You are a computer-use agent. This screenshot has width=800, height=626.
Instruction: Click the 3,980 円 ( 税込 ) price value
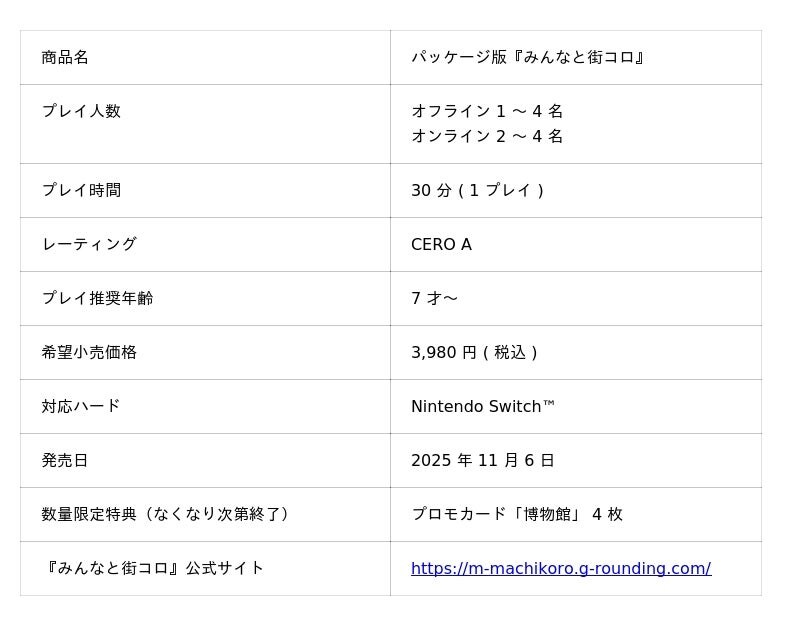474,353
